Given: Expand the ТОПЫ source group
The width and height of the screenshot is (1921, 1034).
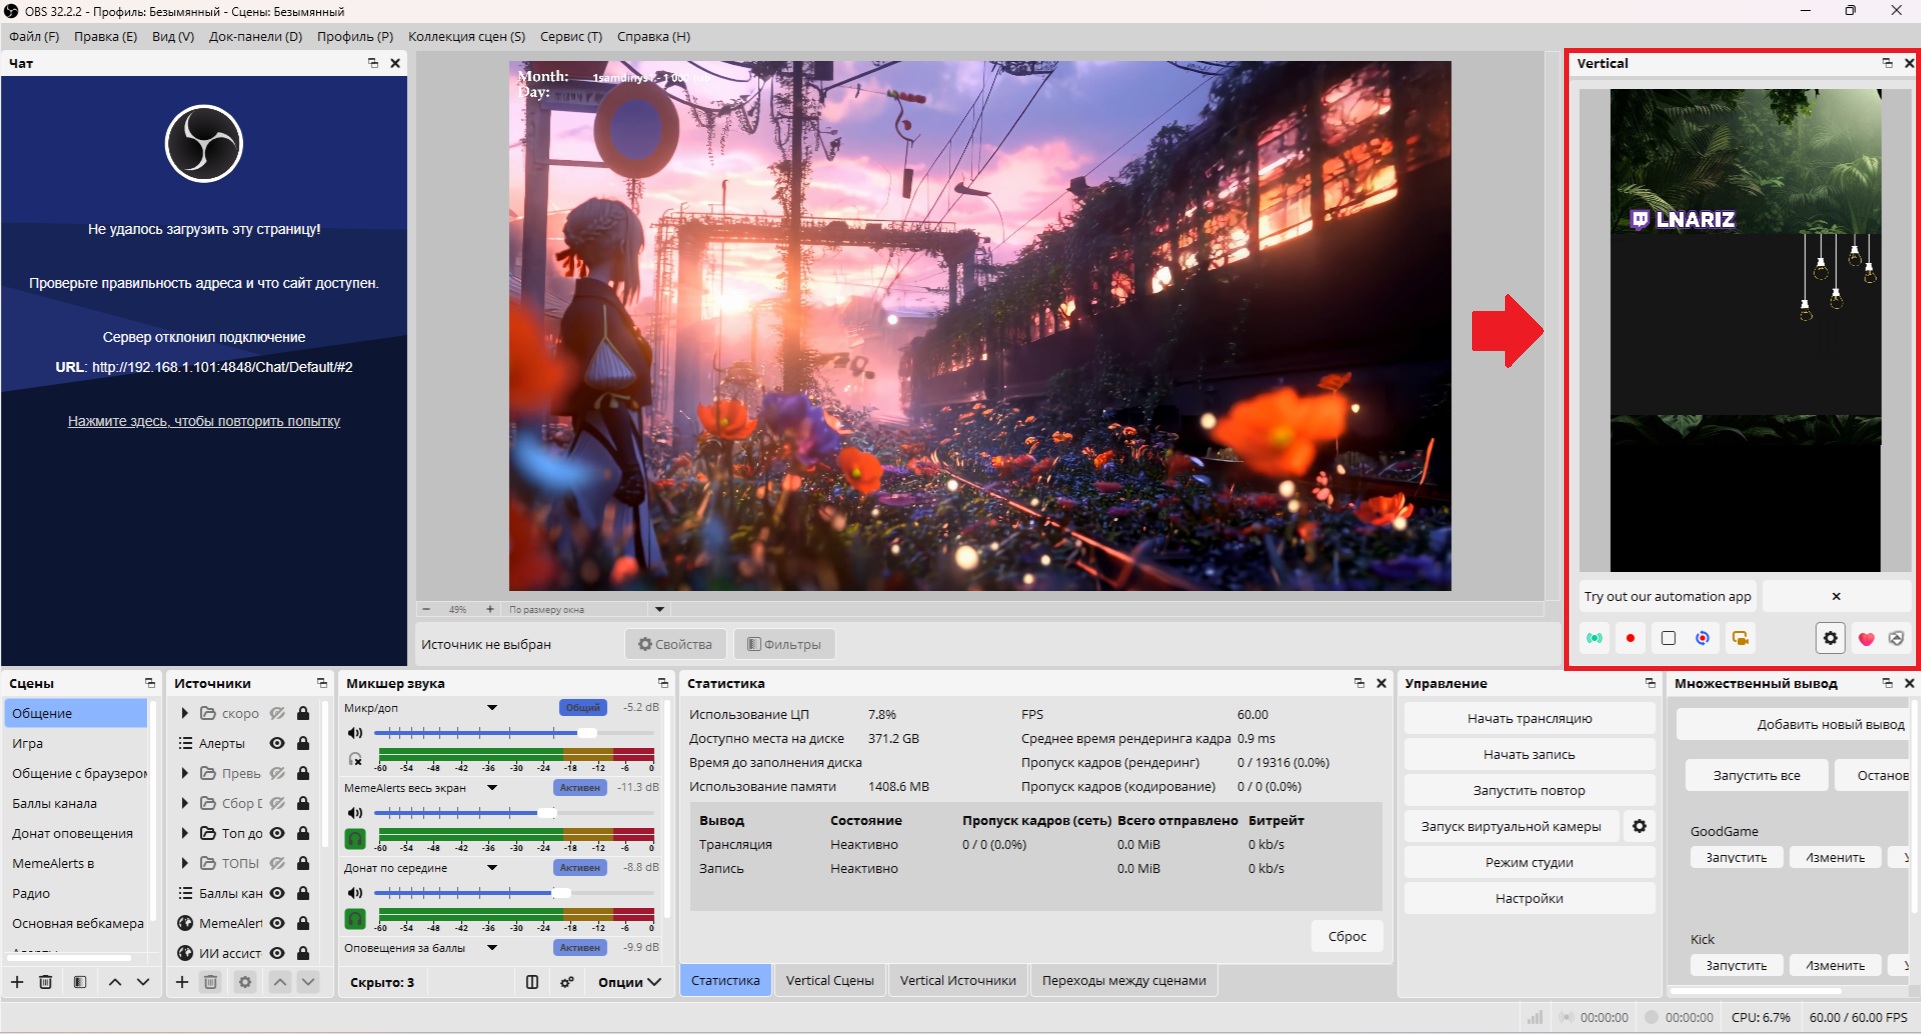Looking at the screenshot, I should (185, 863).
